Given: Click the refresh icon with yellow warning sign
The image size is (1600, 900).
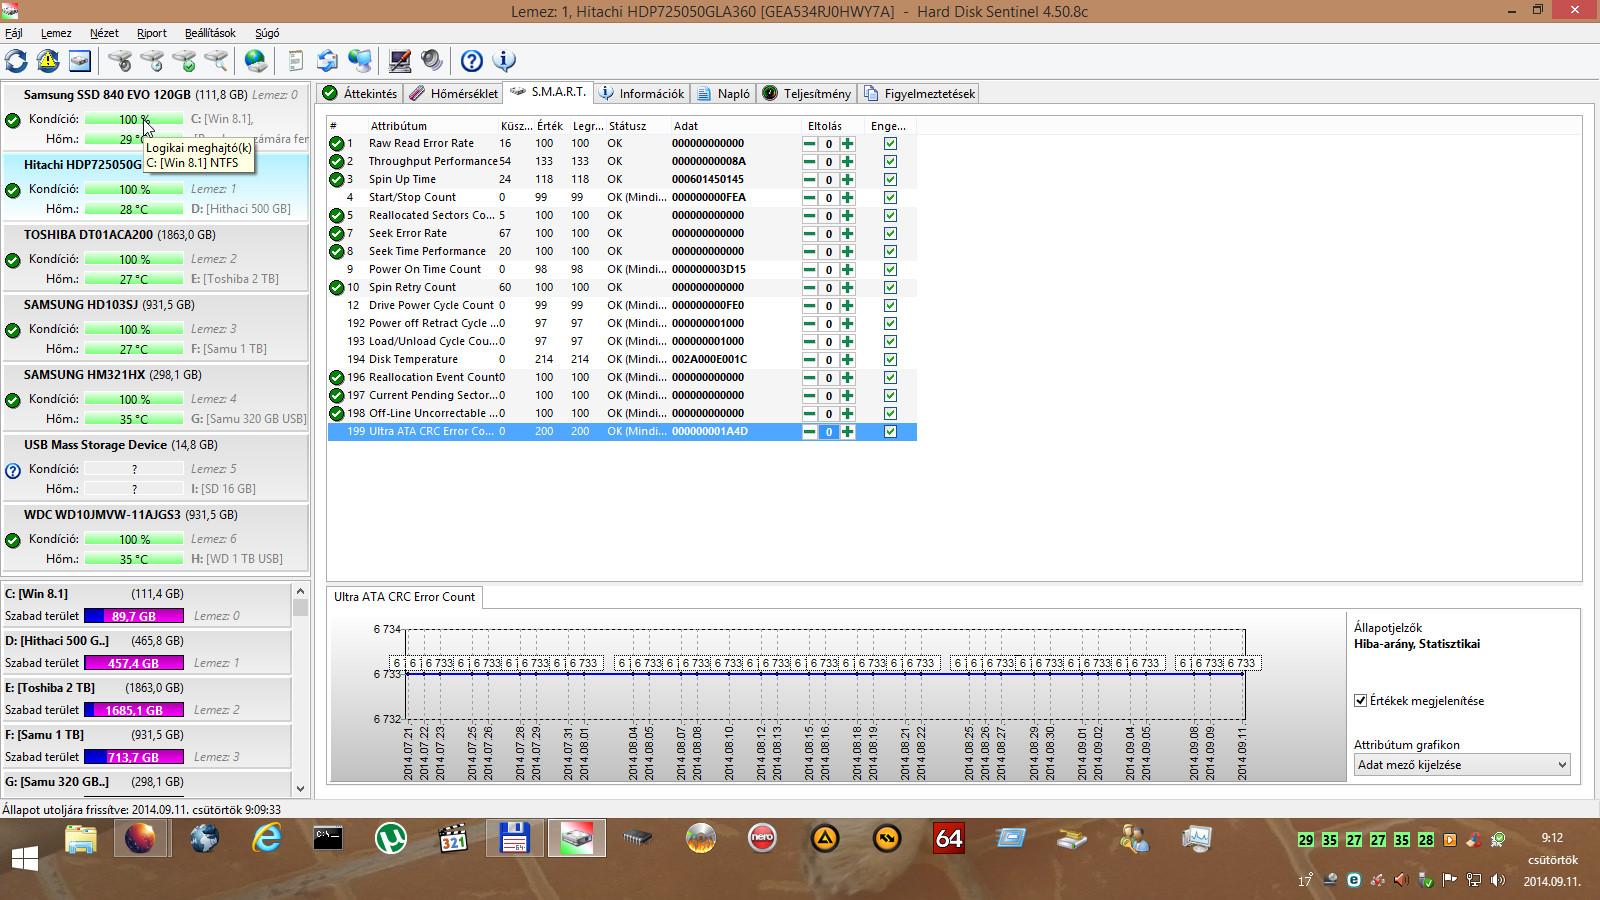Looking at the screenshot, I should coord(48,61).
